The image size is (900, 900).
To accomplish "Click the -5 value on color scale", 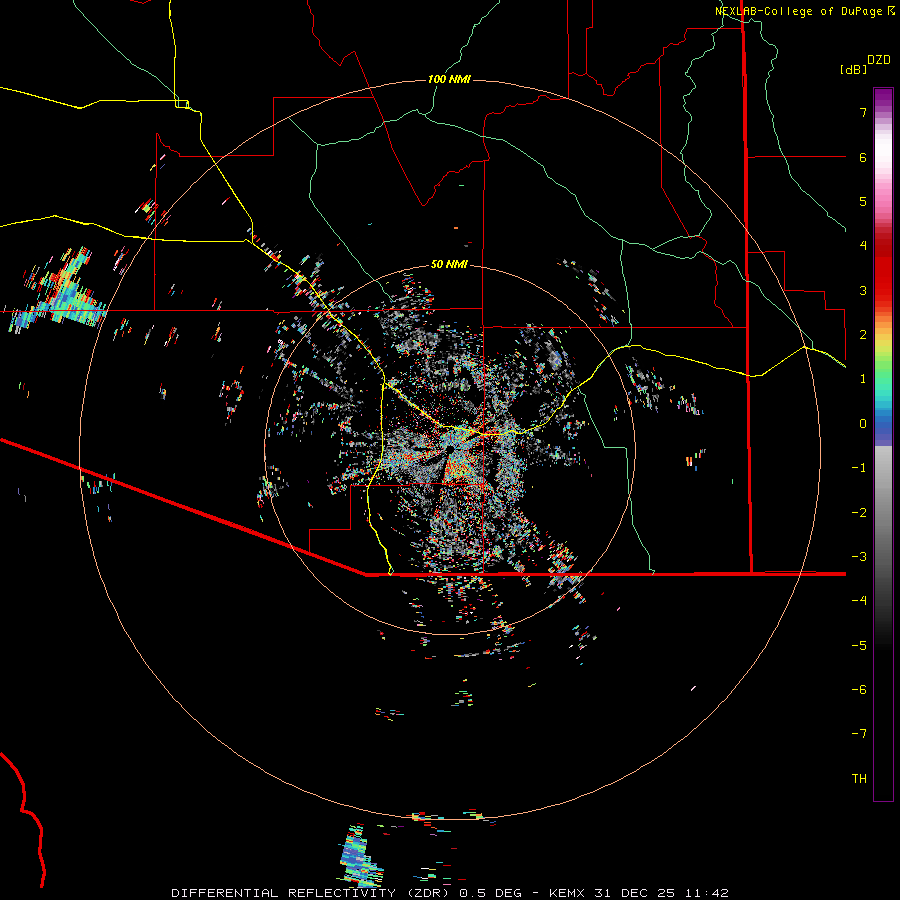I will click(859, 646).
